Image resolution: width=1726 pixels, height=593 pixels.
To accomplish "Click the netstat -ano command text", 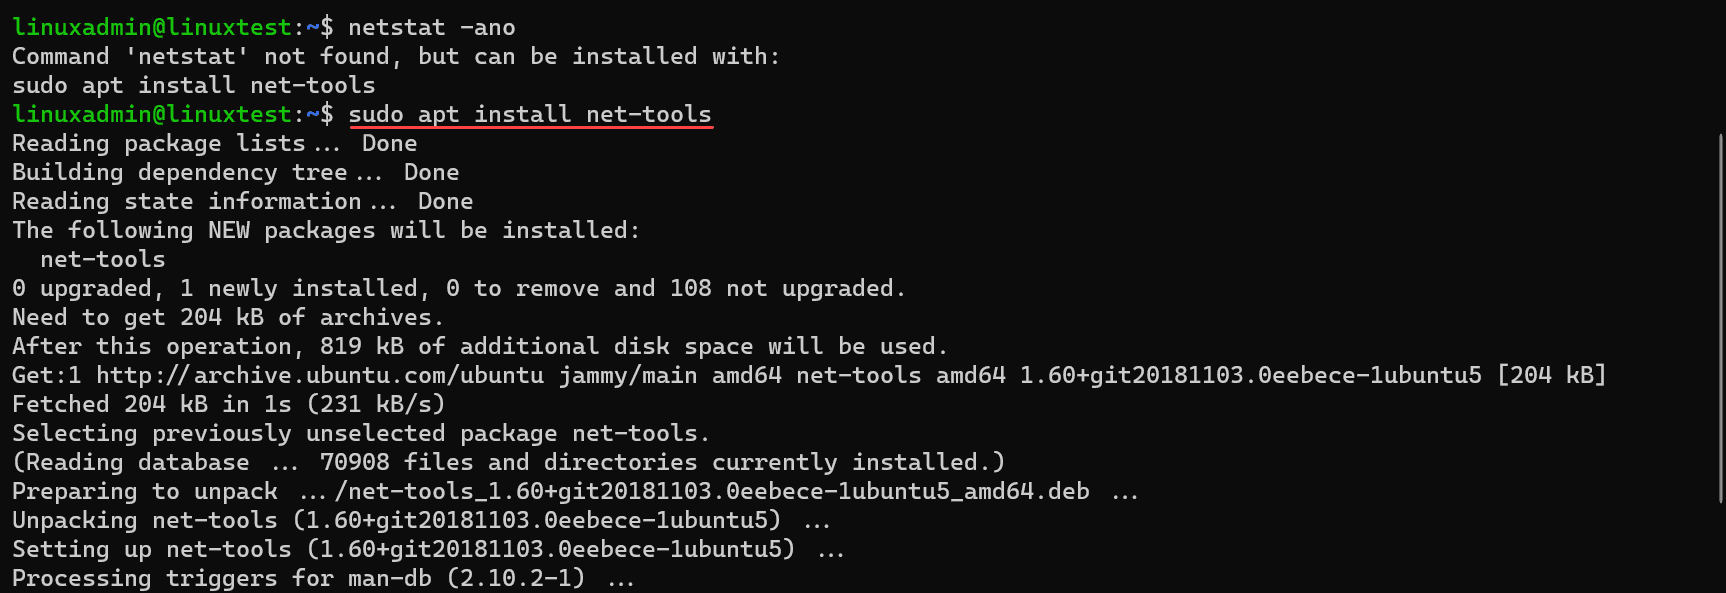I will click(432, 28).
